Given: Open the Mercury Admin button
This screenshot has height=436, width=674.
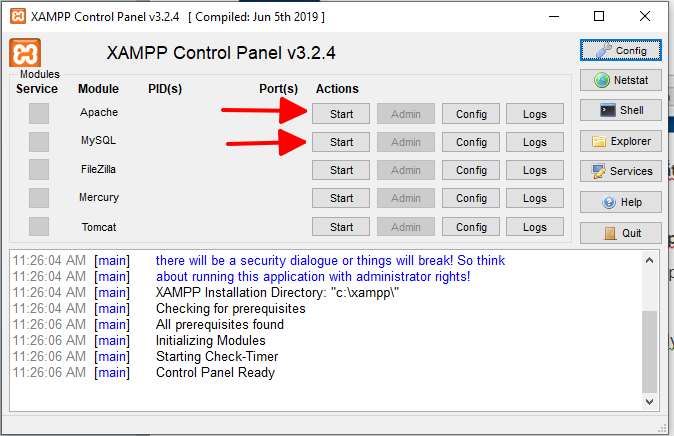Looking at the screenshot, I should (x=406, y=198).
